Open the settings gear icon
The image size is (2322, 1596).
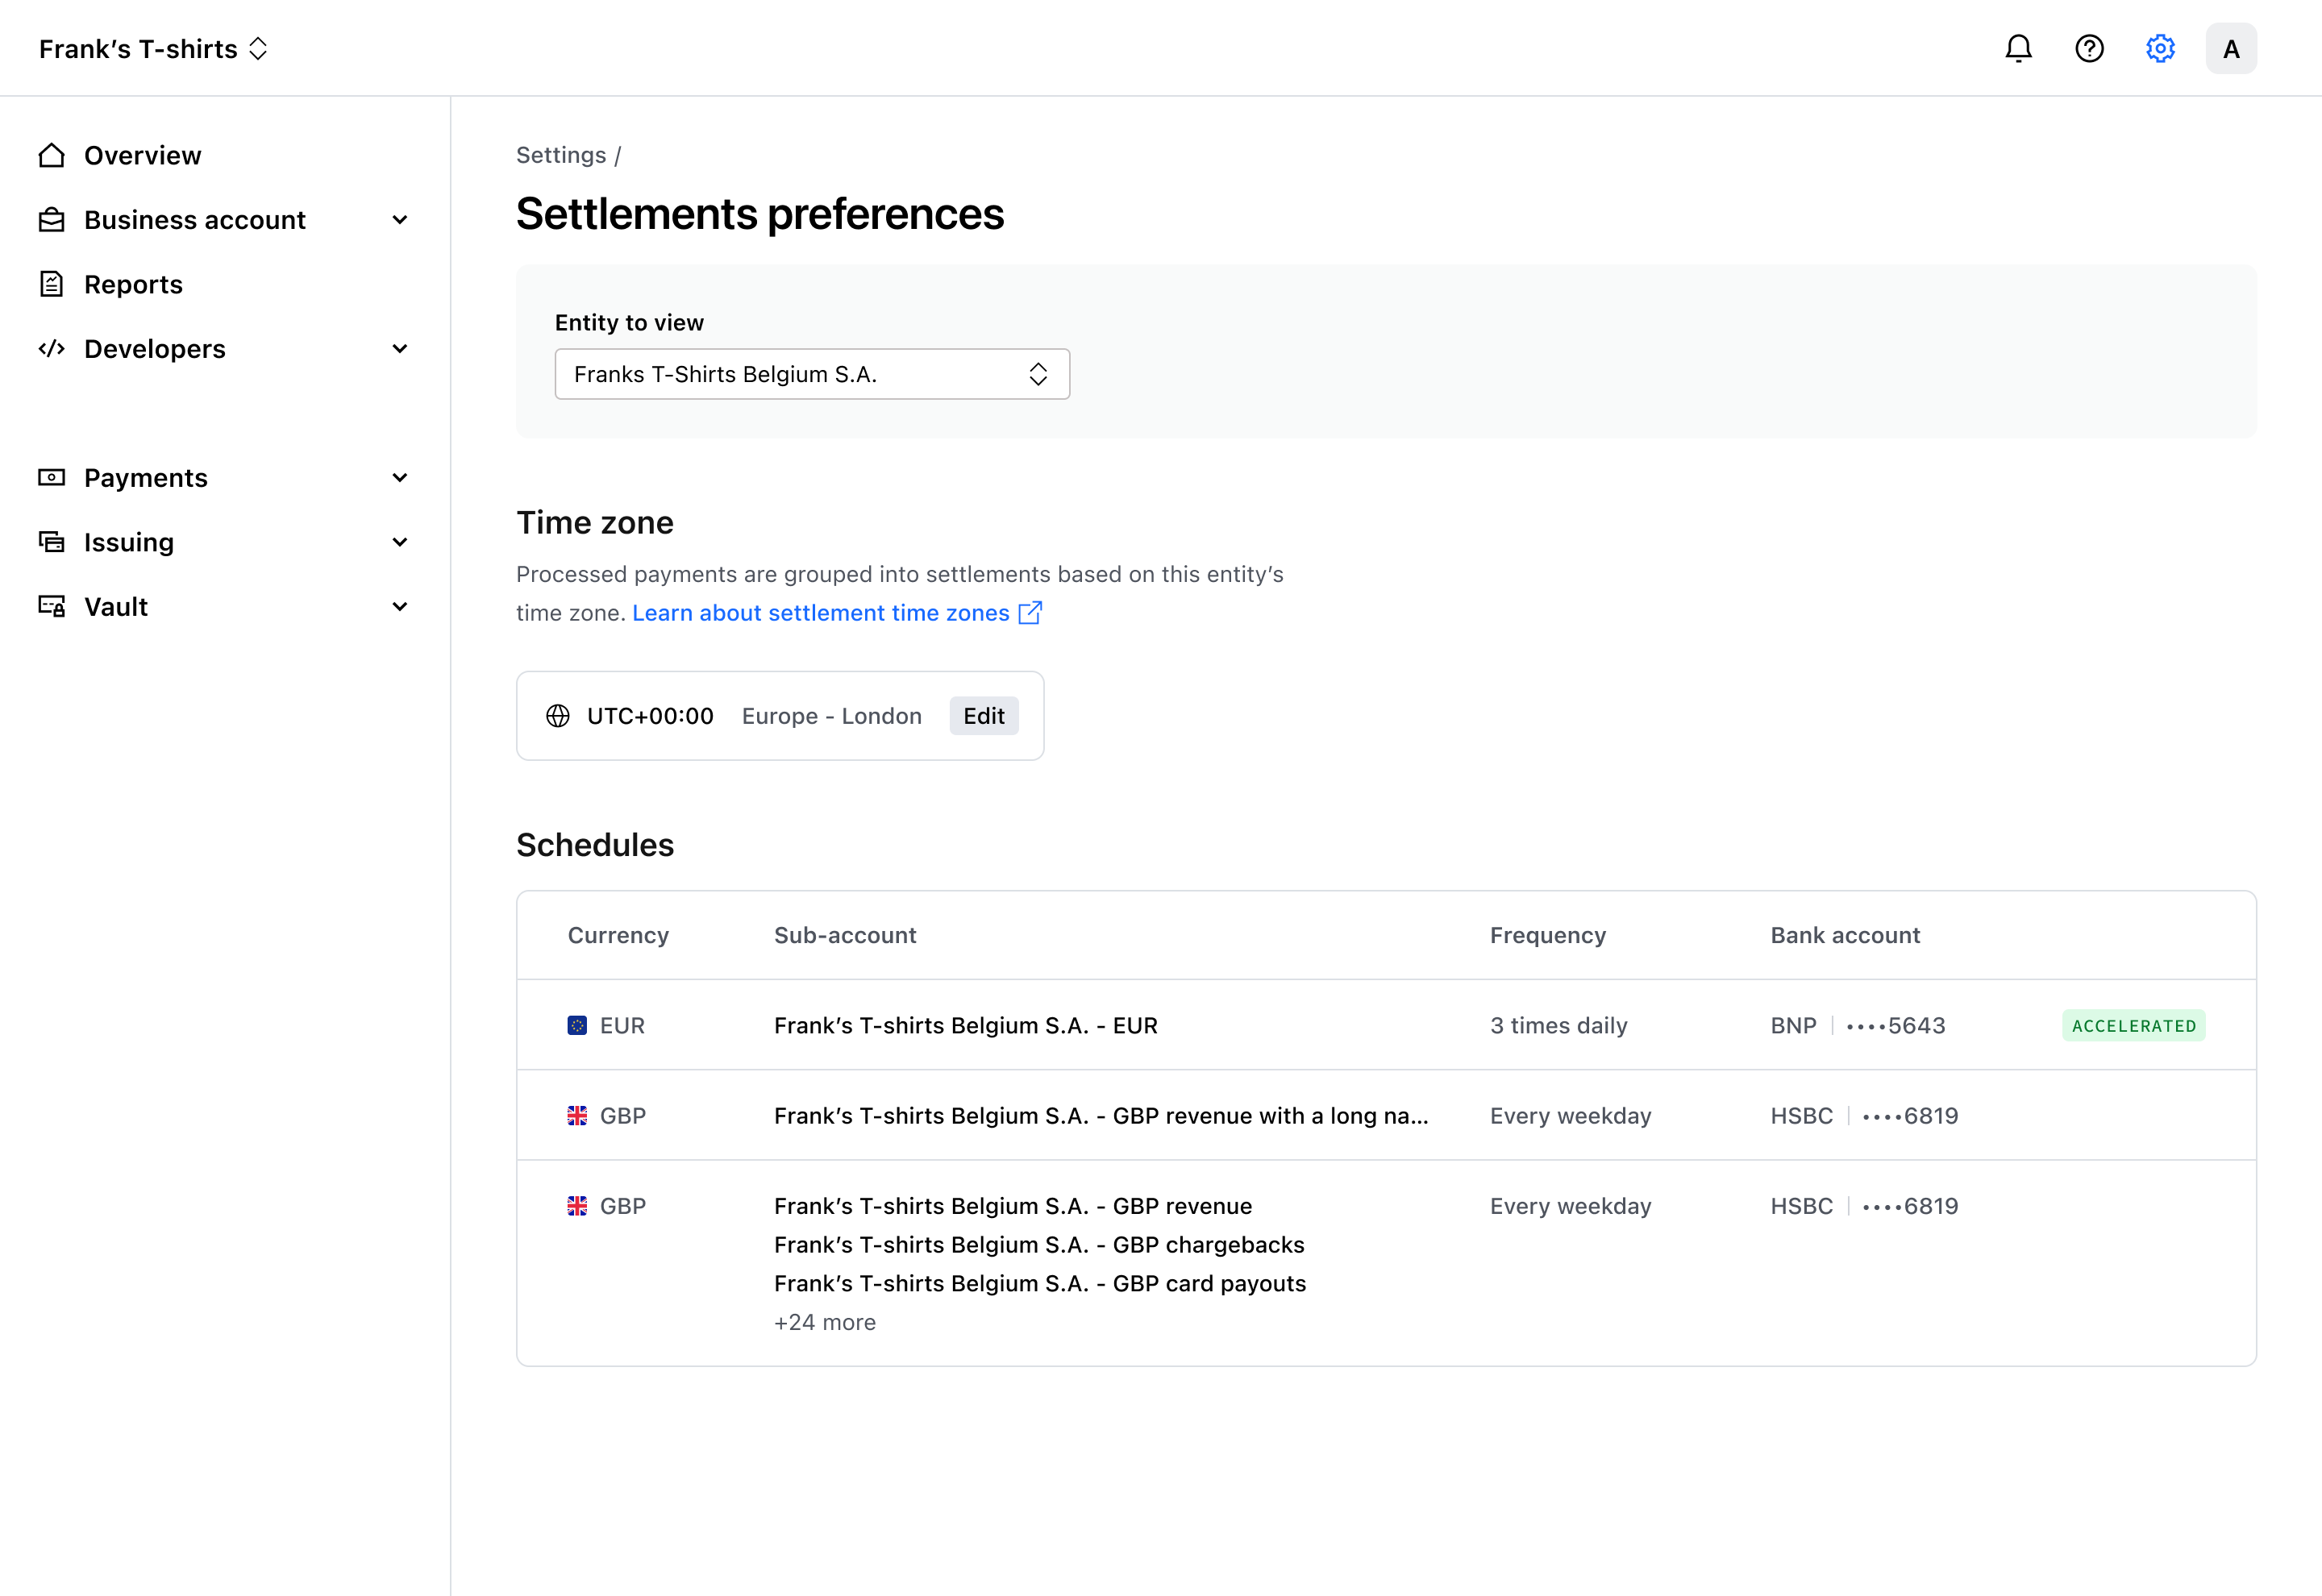tap(2160, 48)
